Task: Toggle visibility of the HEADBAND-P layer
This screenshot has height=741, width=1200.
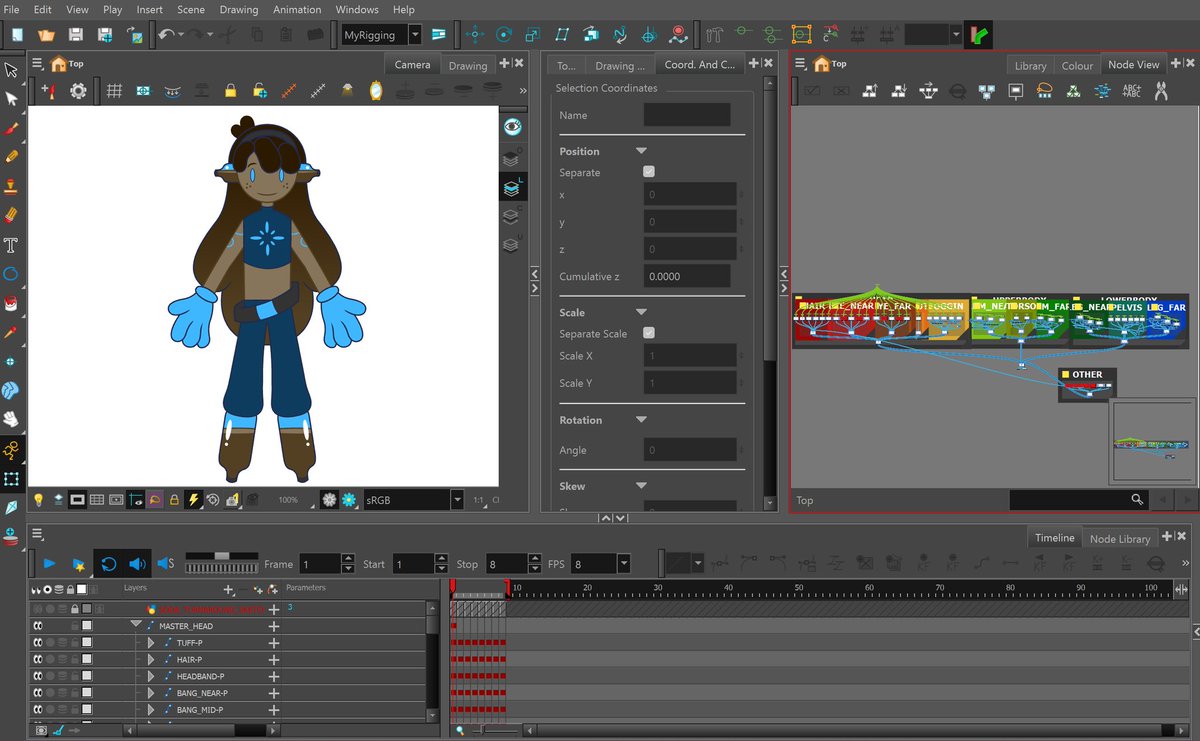Action: pyautogui.click(x=38, y=676)
